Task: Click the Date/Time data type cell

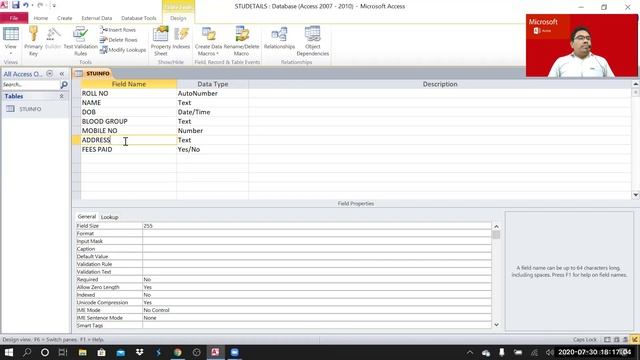Action: click(212, 112)
